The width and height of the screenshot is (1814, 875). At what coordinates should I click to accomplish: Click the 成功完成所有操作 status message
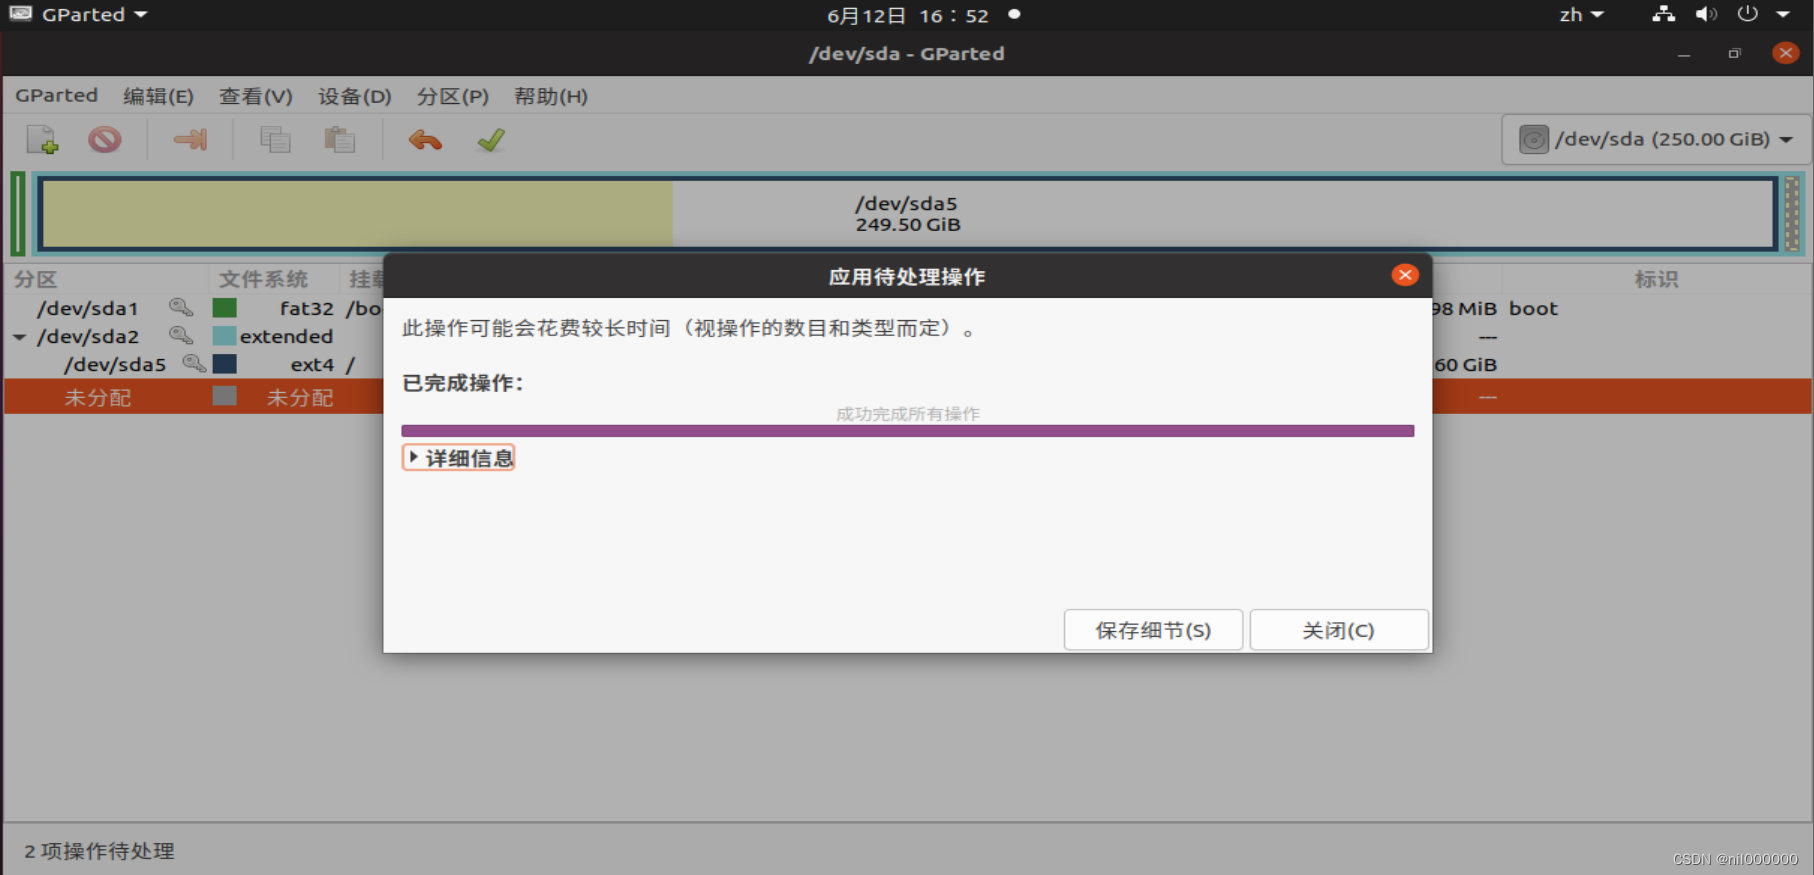click(908, 413)
